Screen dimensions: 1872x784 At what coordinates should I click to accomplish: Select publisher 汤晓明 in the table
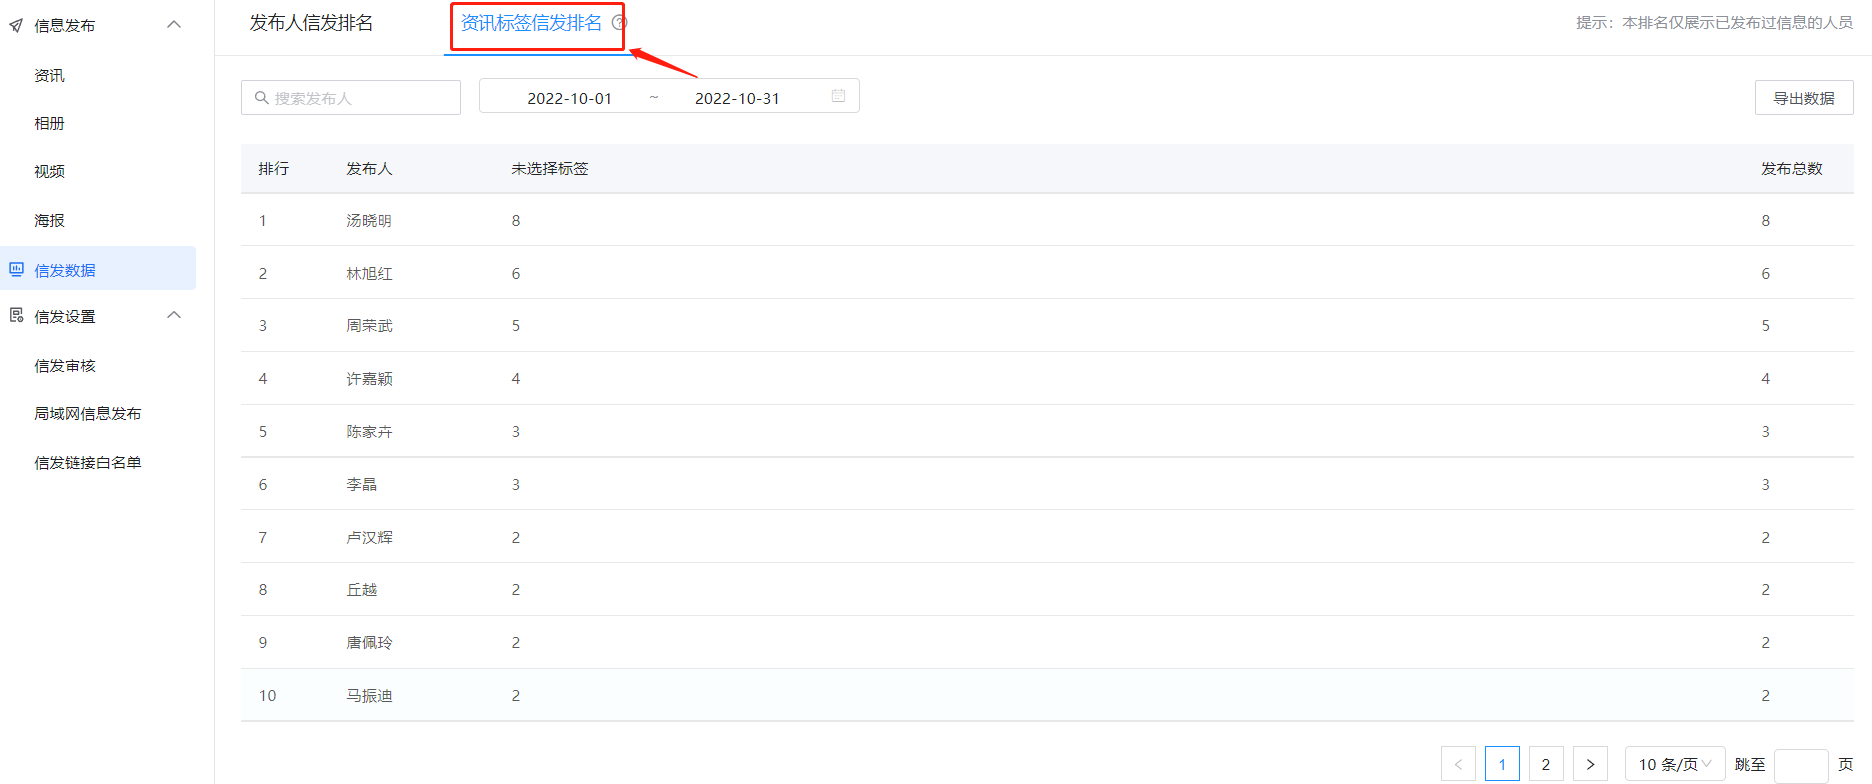[x=369, y=220]
